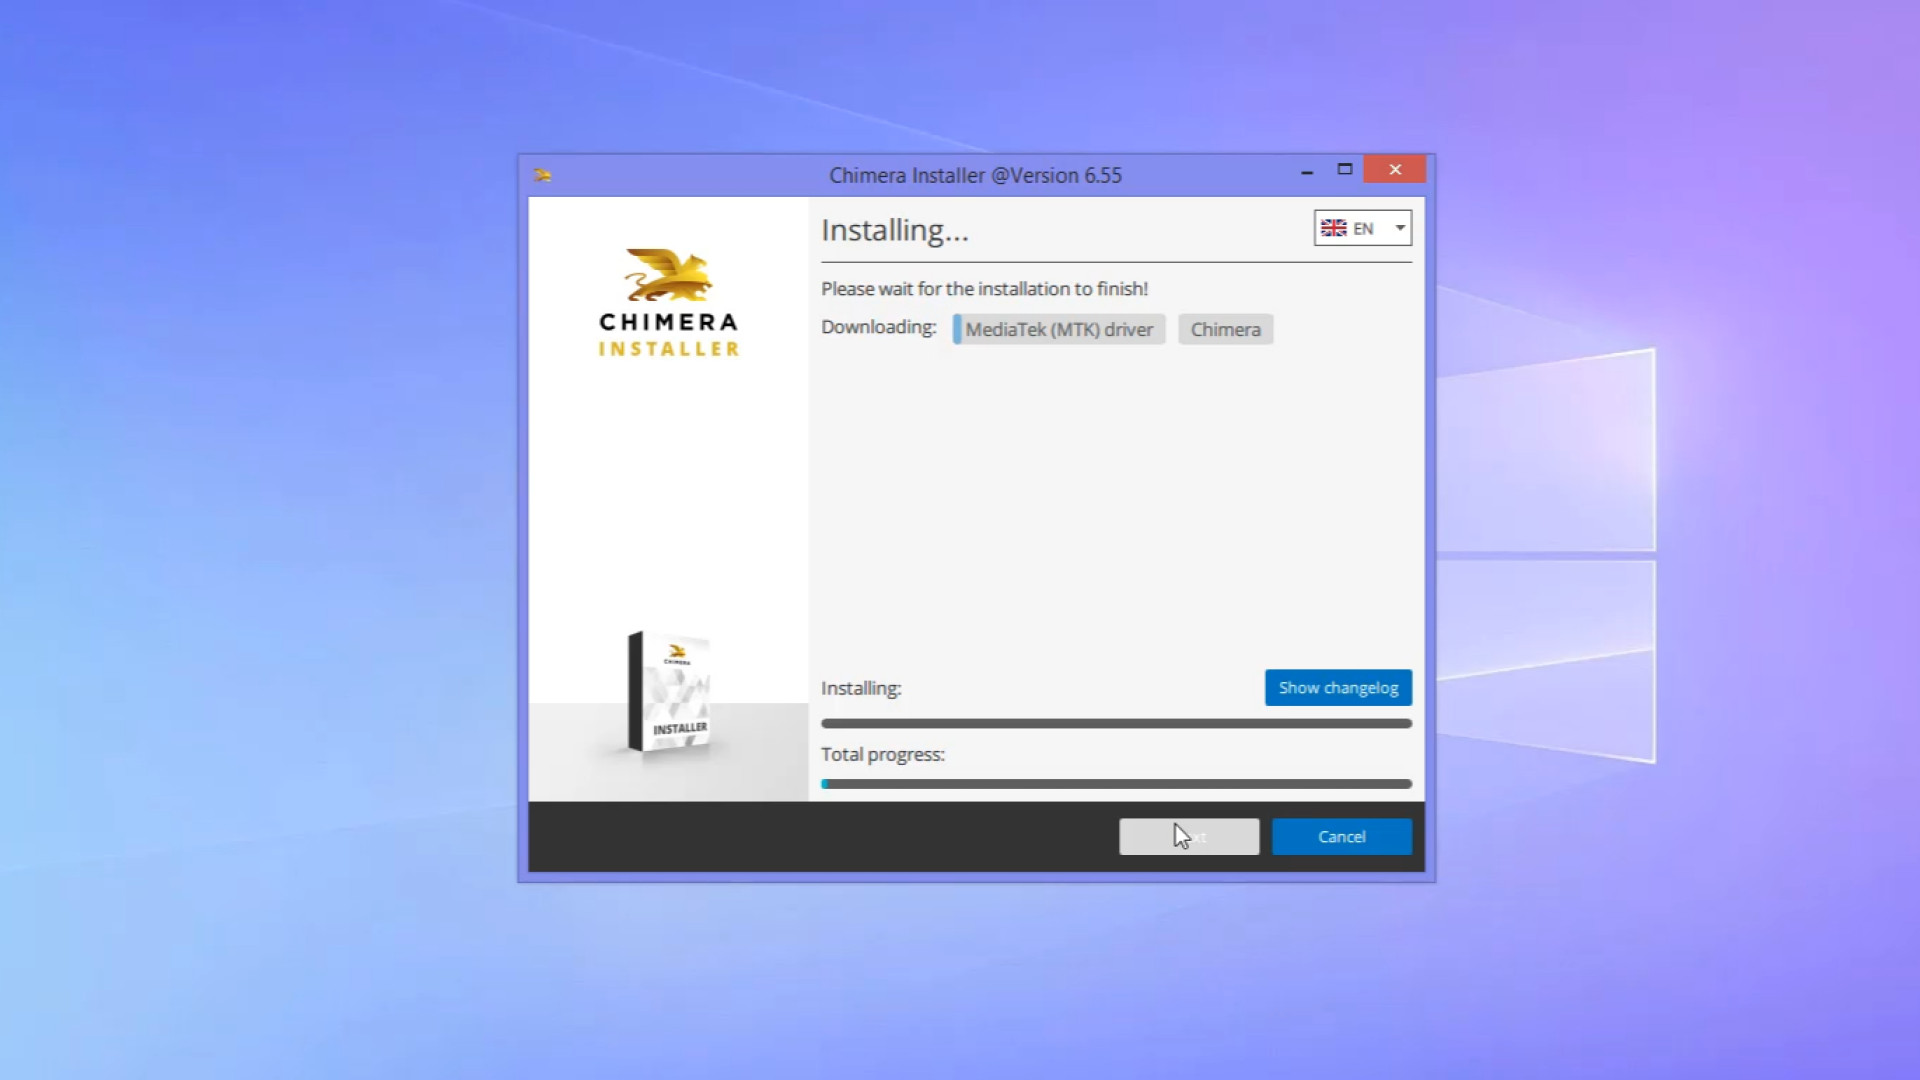Click the Downloading label
This screenshot has width=1920, height=1080.
[x=878, y=327]
